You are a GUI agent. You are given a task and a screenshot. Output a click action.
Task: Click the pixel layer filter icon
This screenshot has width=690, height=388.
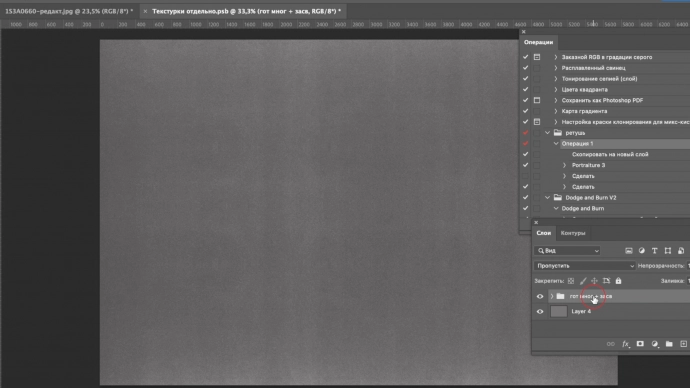coord(628,251)
